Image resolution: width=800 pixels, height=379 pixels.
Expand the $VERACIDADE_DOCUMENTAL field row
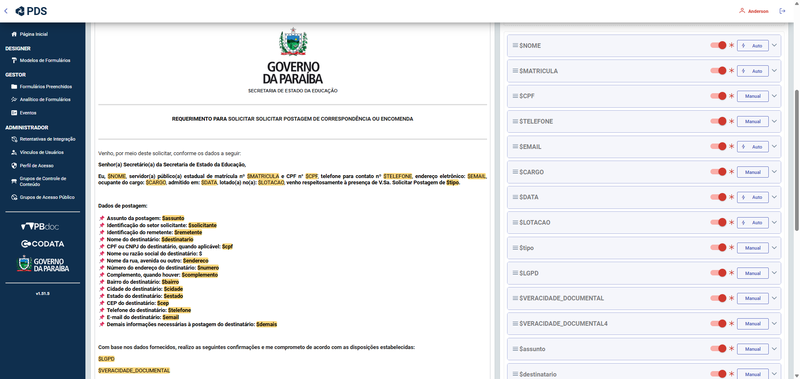[774, 298]
